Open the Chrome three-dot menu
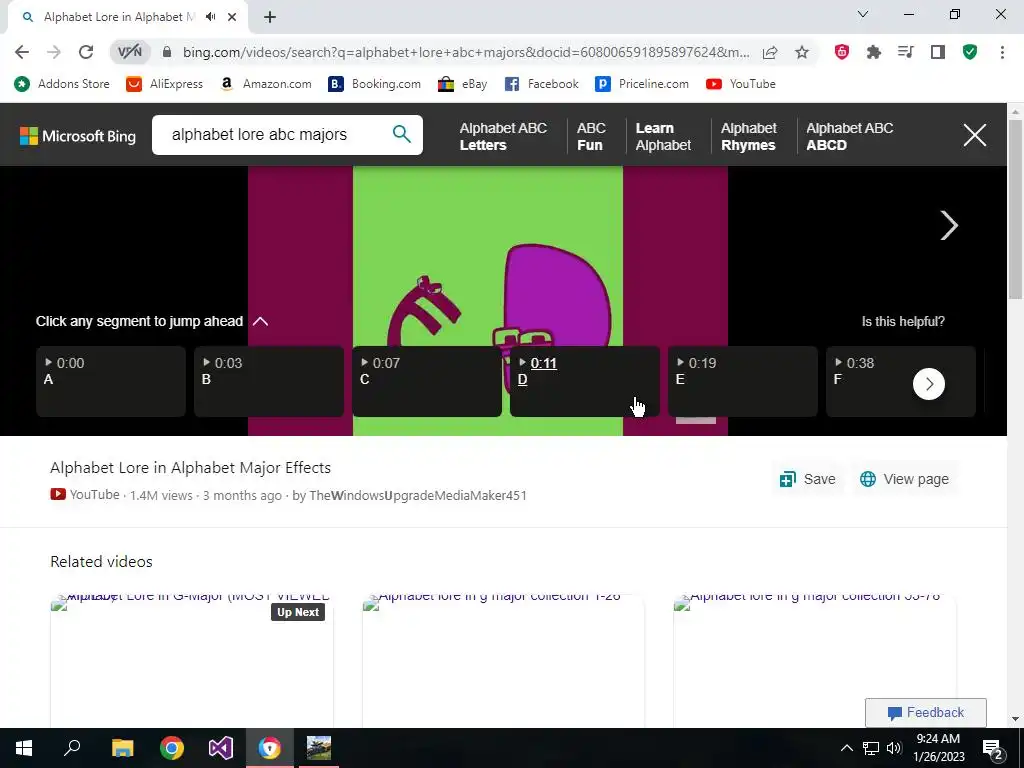 click(x=1002, y=52)
